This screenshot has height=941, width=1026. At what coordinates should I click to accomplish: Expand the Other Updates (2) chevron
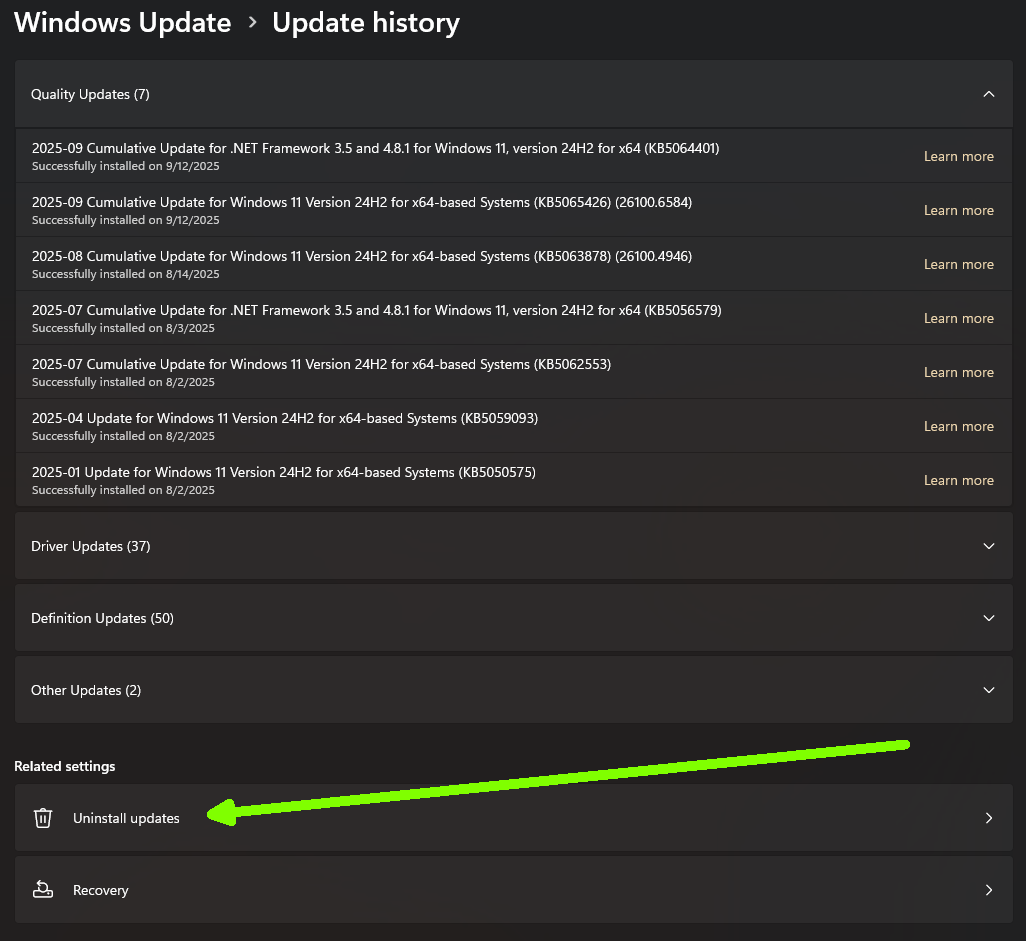989,690
